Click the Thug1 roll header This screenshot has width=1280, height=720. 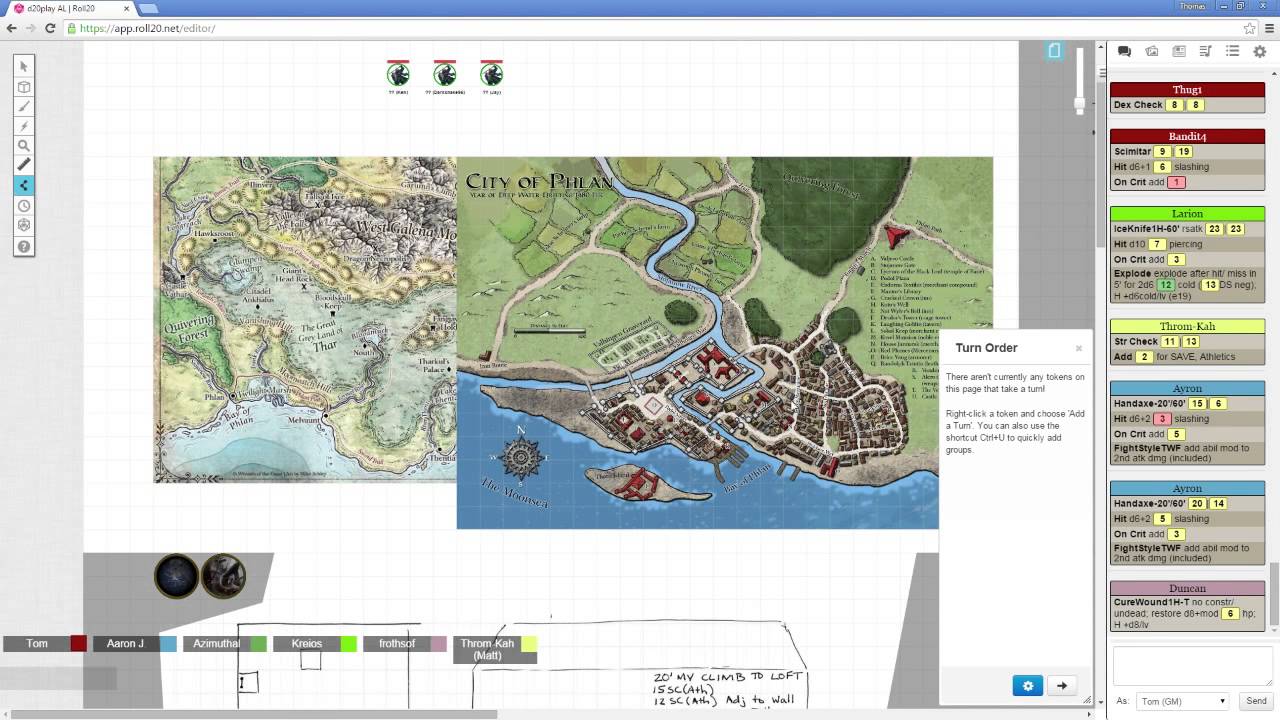pos(1187,90)
